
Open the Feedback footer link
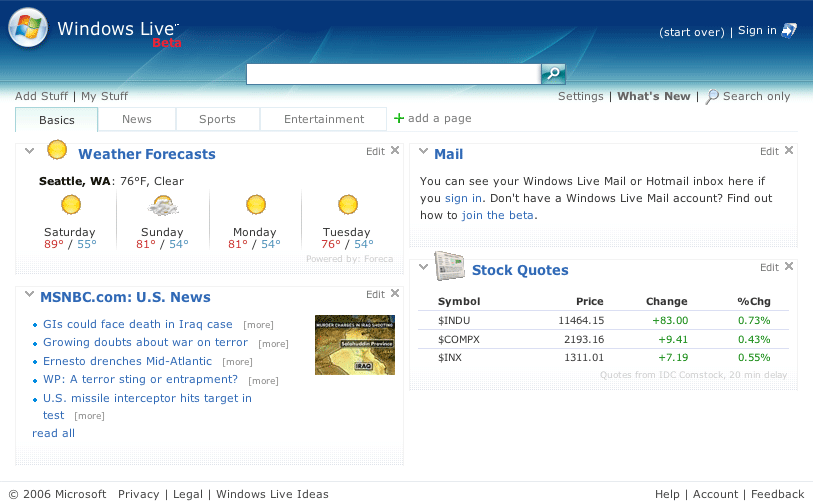777,494
